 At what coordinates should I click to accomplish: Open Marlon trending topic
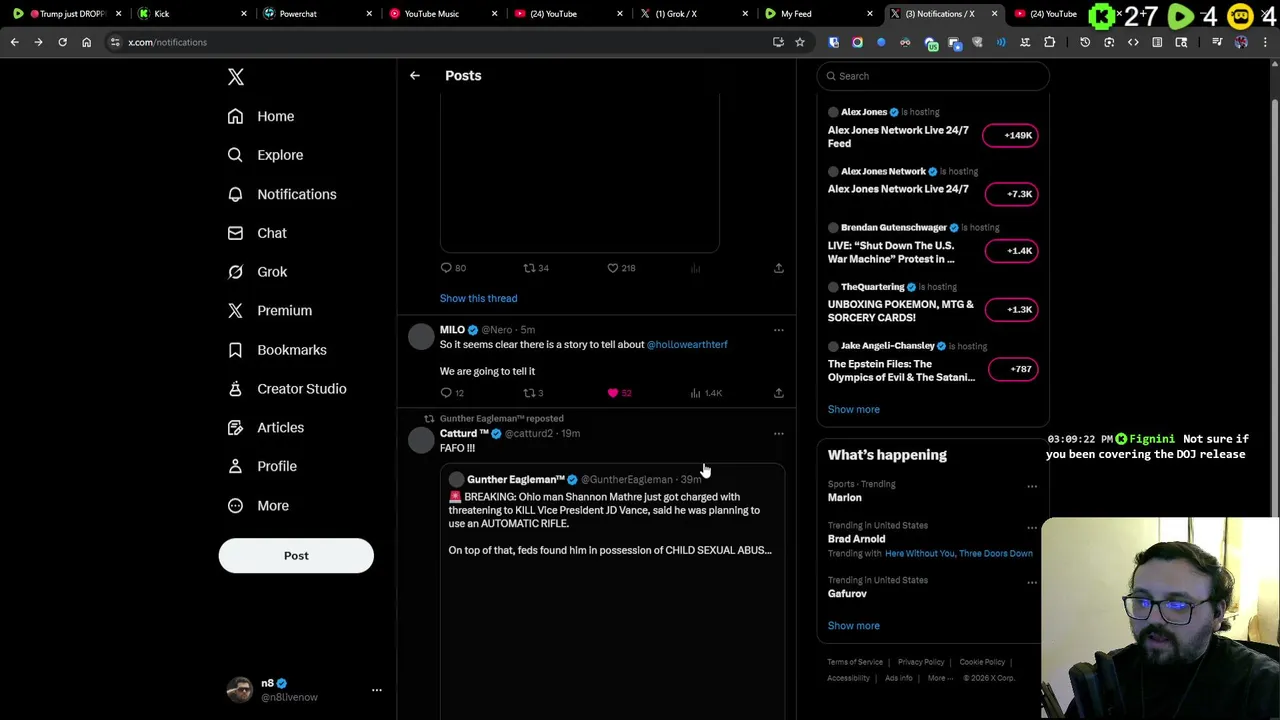click(844, 497)
